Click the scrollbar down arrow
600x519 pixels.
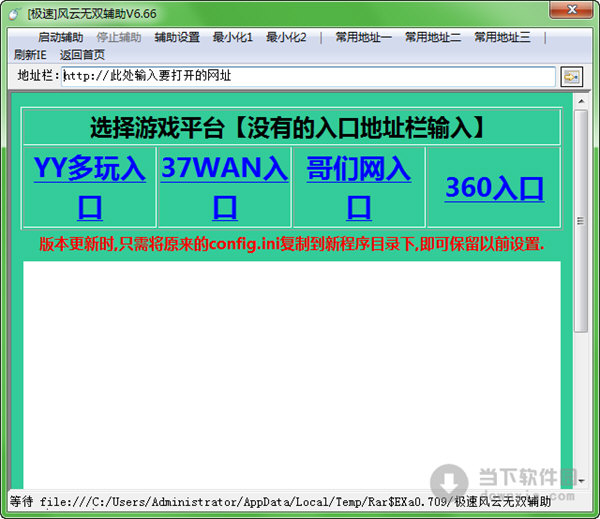[581, 480]
